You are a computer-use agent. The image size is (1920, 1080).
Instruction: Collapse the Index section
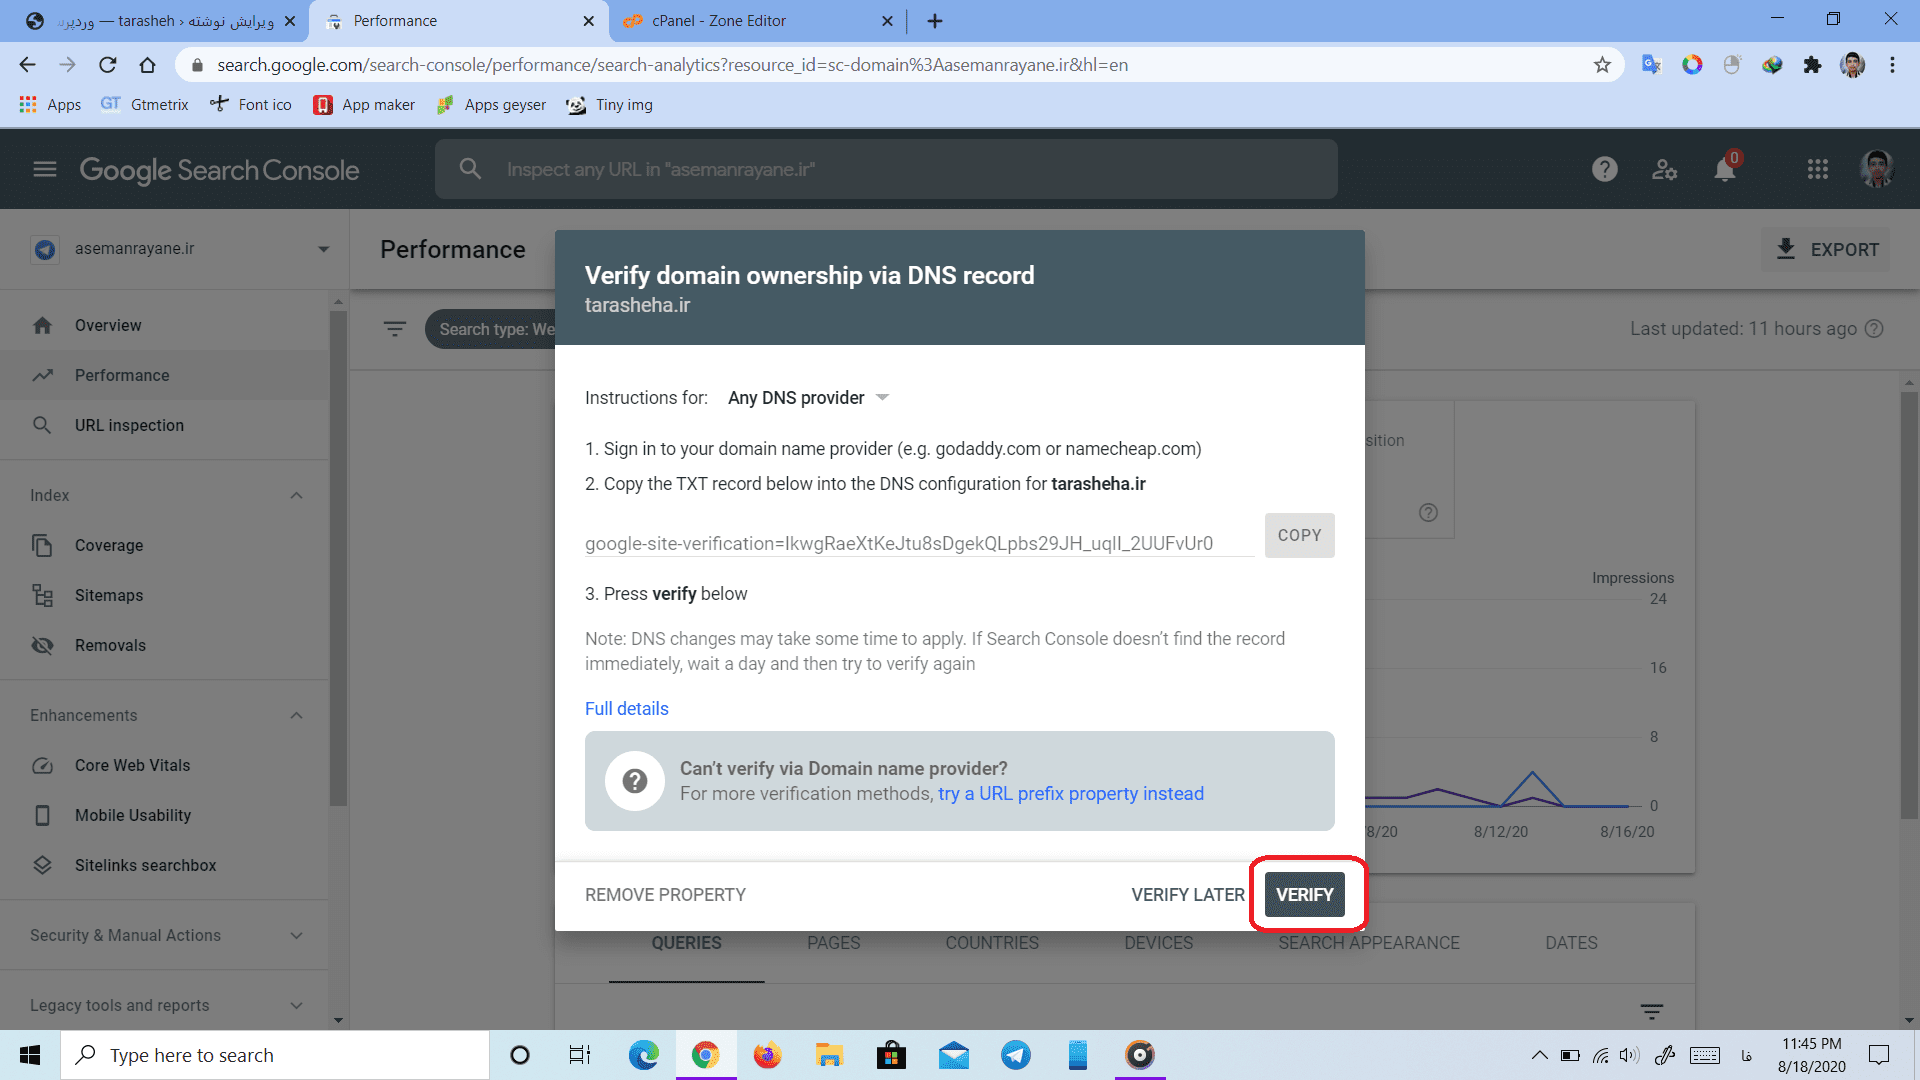296,496
